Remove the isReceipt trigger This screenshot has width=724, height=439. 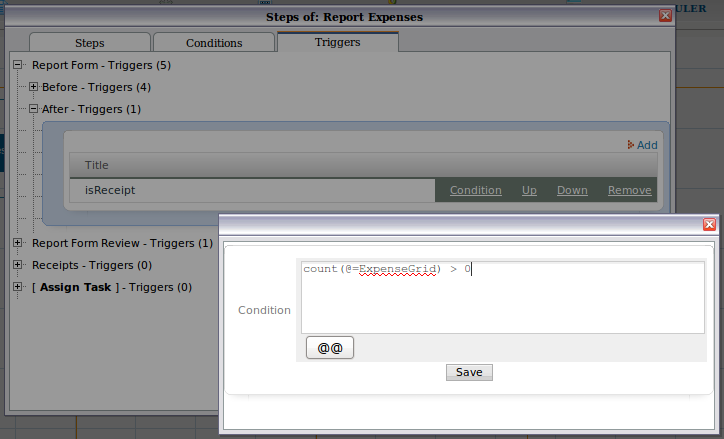pos(629,190)
